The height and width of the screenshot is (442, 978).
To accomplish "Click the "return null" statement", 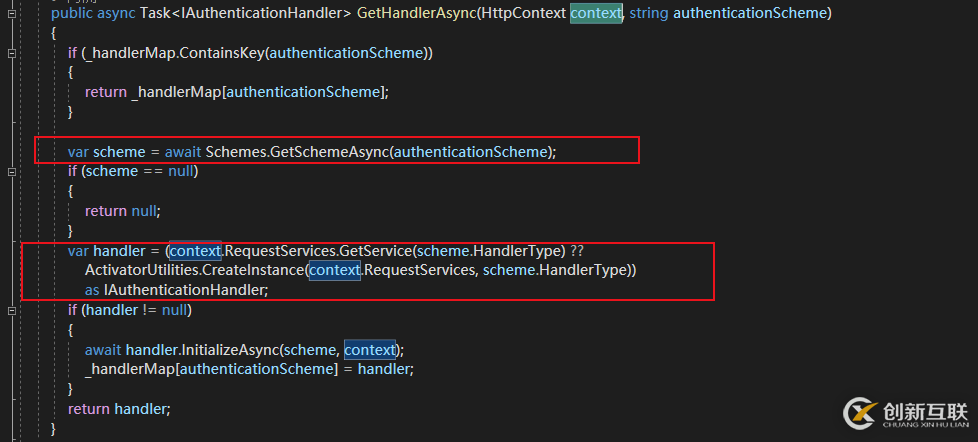I will (x=122, y=211).
